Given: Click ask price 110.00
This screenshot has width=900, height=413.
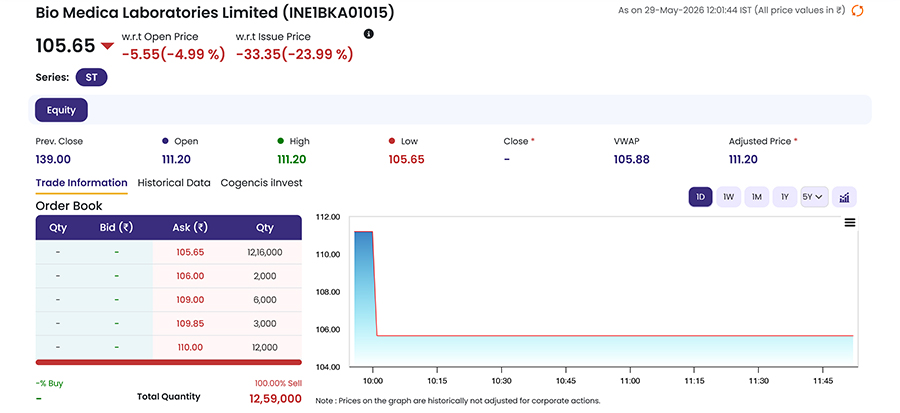Looking at the screenshot, I should pyautogui.click(x=191, y=347).
